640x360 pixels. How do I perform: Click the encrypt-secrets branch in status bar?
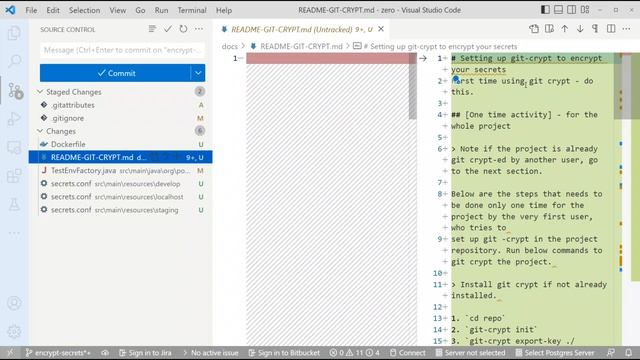click(58, 353)
